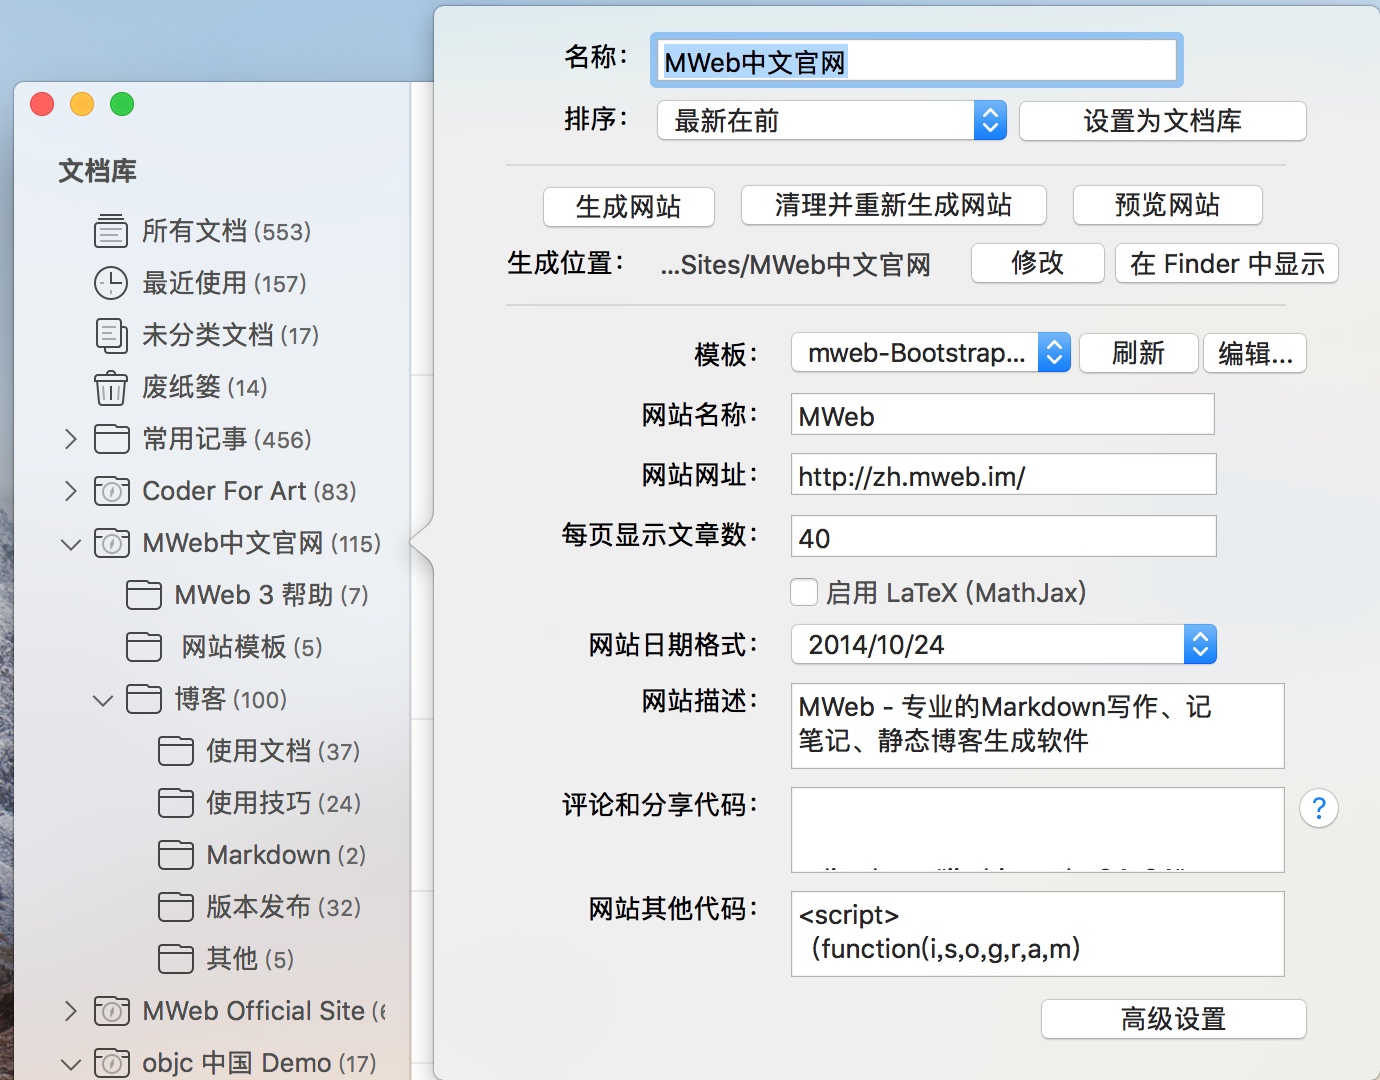Enable the LaTeX (MathJax) checkbox
Screen dimensions: 1380x1080
click(x=804, y=593)
